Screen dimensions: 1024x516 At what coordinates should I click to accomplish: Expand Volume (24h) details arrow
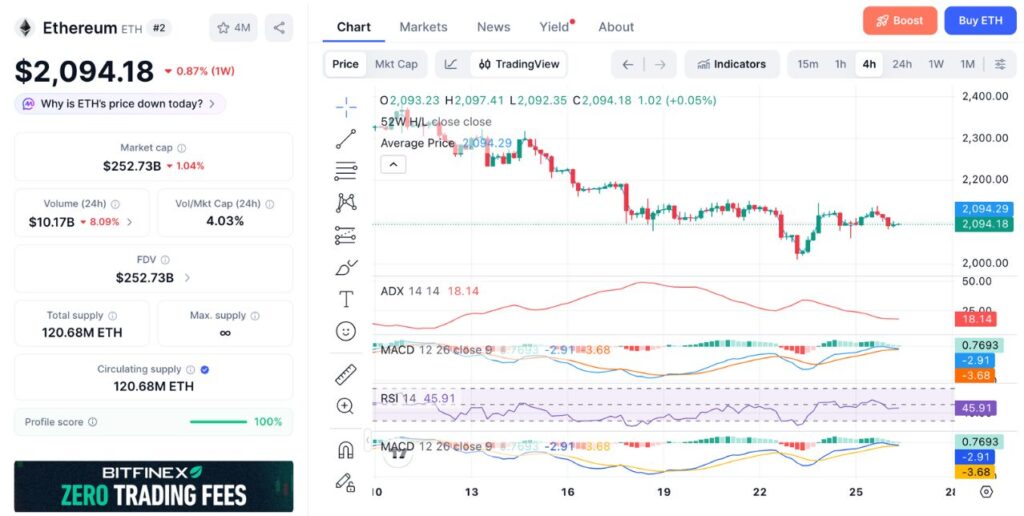click(129, 222)
